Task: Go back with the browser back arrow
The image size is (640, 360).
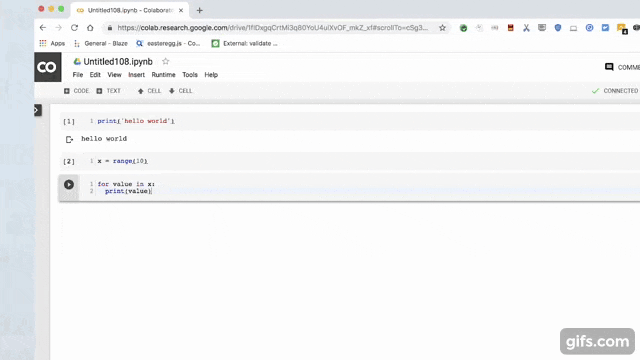Action: click(43, 28)
